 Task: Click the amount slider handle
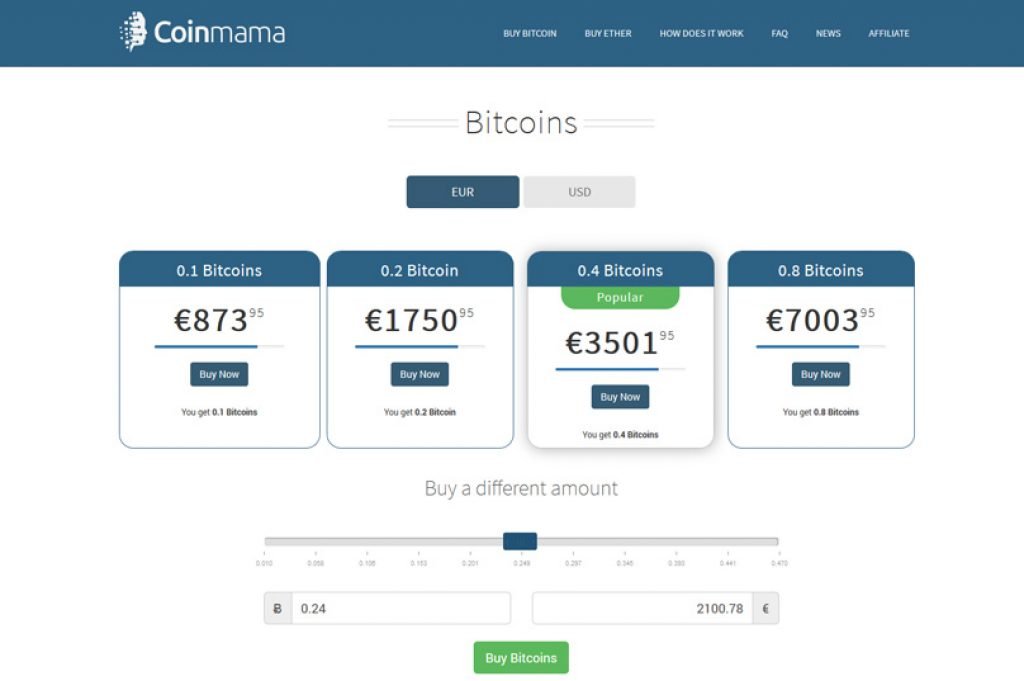tap(520, 541)
